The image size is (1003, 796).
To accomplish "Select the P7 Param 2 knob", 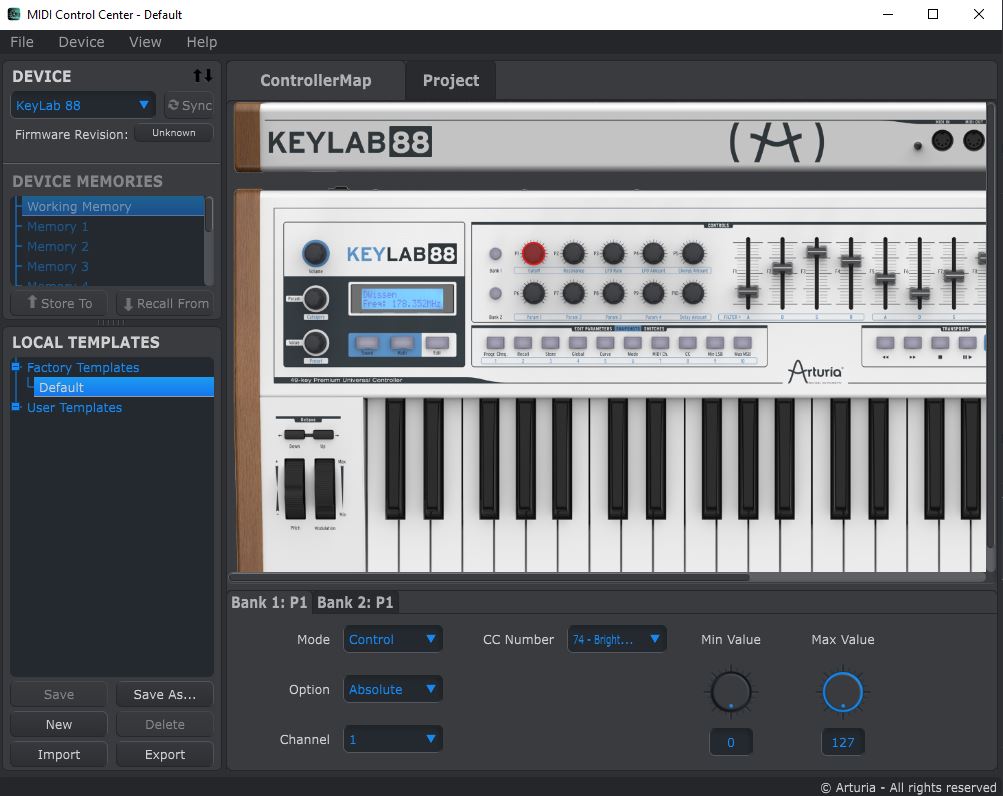I will tap(573, 293).
